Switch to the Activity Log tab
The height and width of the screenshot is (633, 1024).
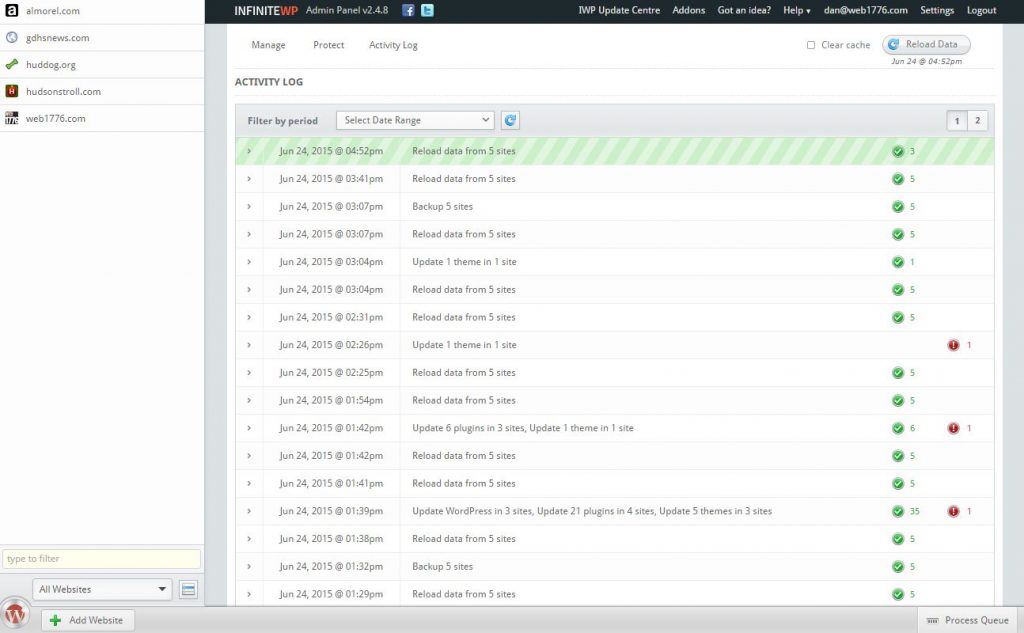393,45
